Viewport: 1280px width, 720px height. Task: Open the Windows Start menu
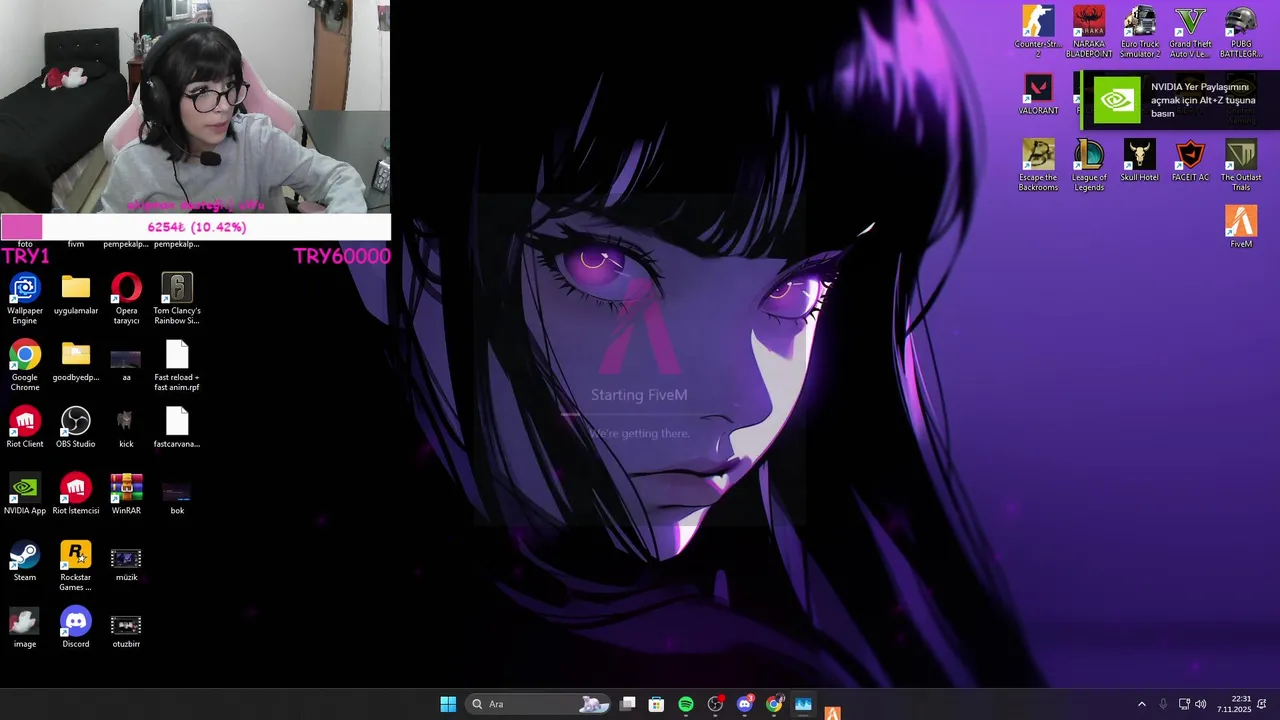click(448, 704)
